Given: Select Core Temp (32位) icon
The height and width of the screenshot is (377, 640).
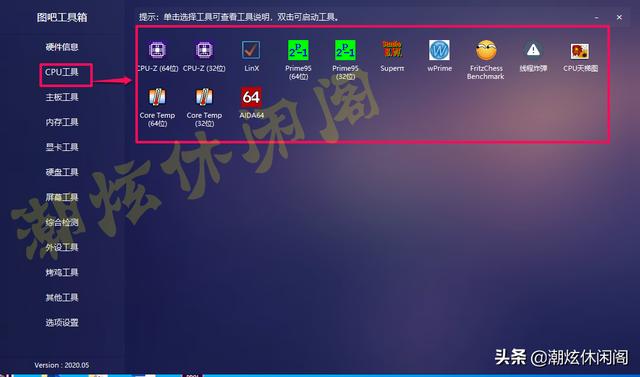Looking at the screenshot, I should [204, 98].
